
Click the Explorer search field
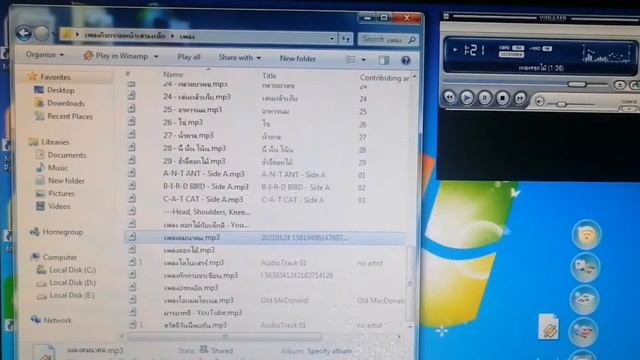click(388, 40)
